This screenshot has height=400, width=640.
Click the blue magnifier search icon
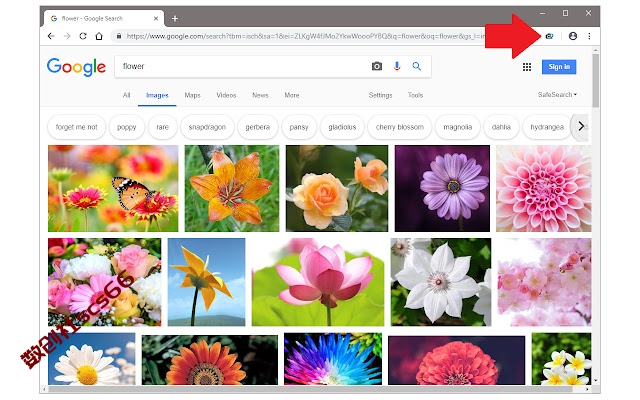click(416, 66)
